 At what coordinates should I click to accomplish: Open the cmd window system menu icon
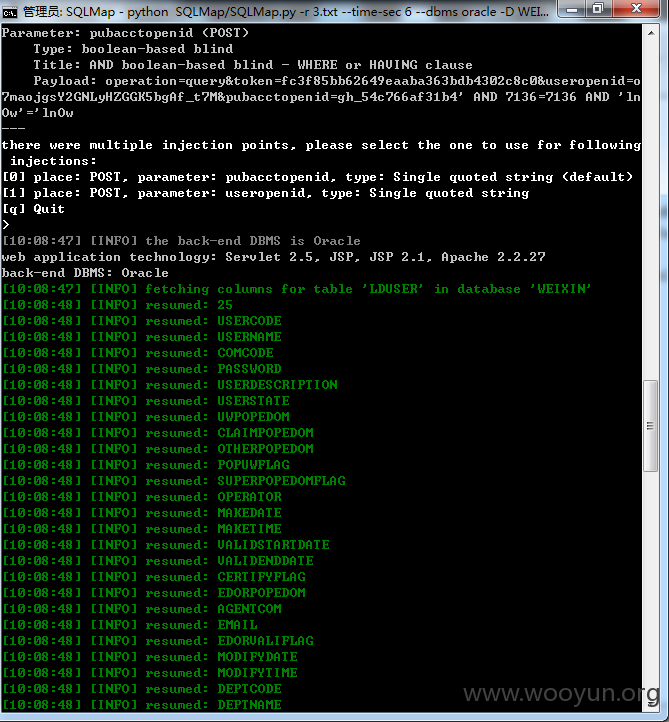pos(10,12)
